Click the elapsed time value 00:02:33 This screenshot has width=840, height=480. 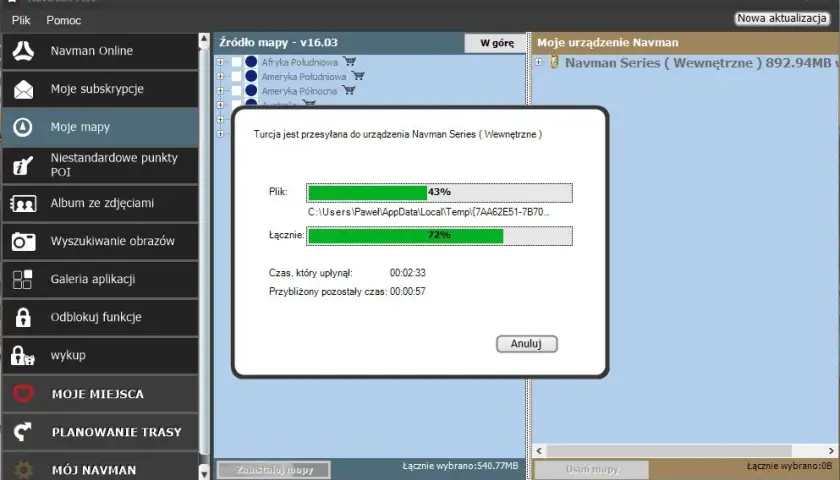[408, 273]
